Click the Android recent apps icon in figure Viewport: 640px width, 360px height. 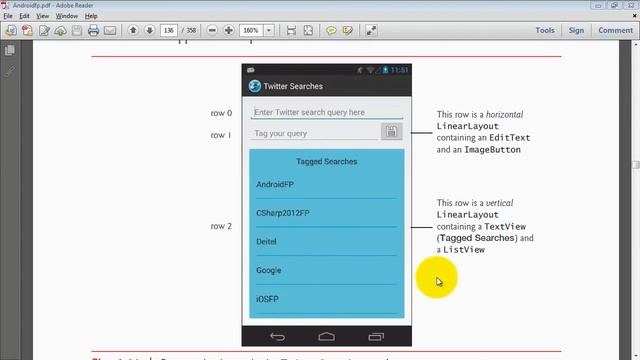(376, 337)
